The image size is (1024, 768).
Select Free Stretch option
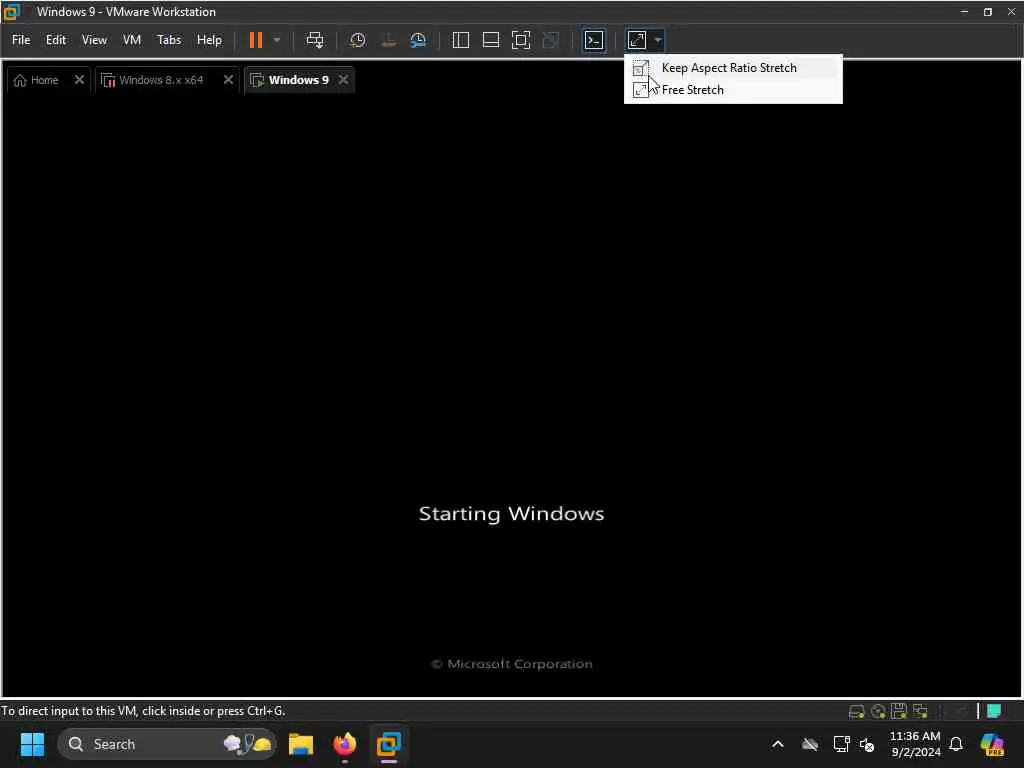click(733, 90)
